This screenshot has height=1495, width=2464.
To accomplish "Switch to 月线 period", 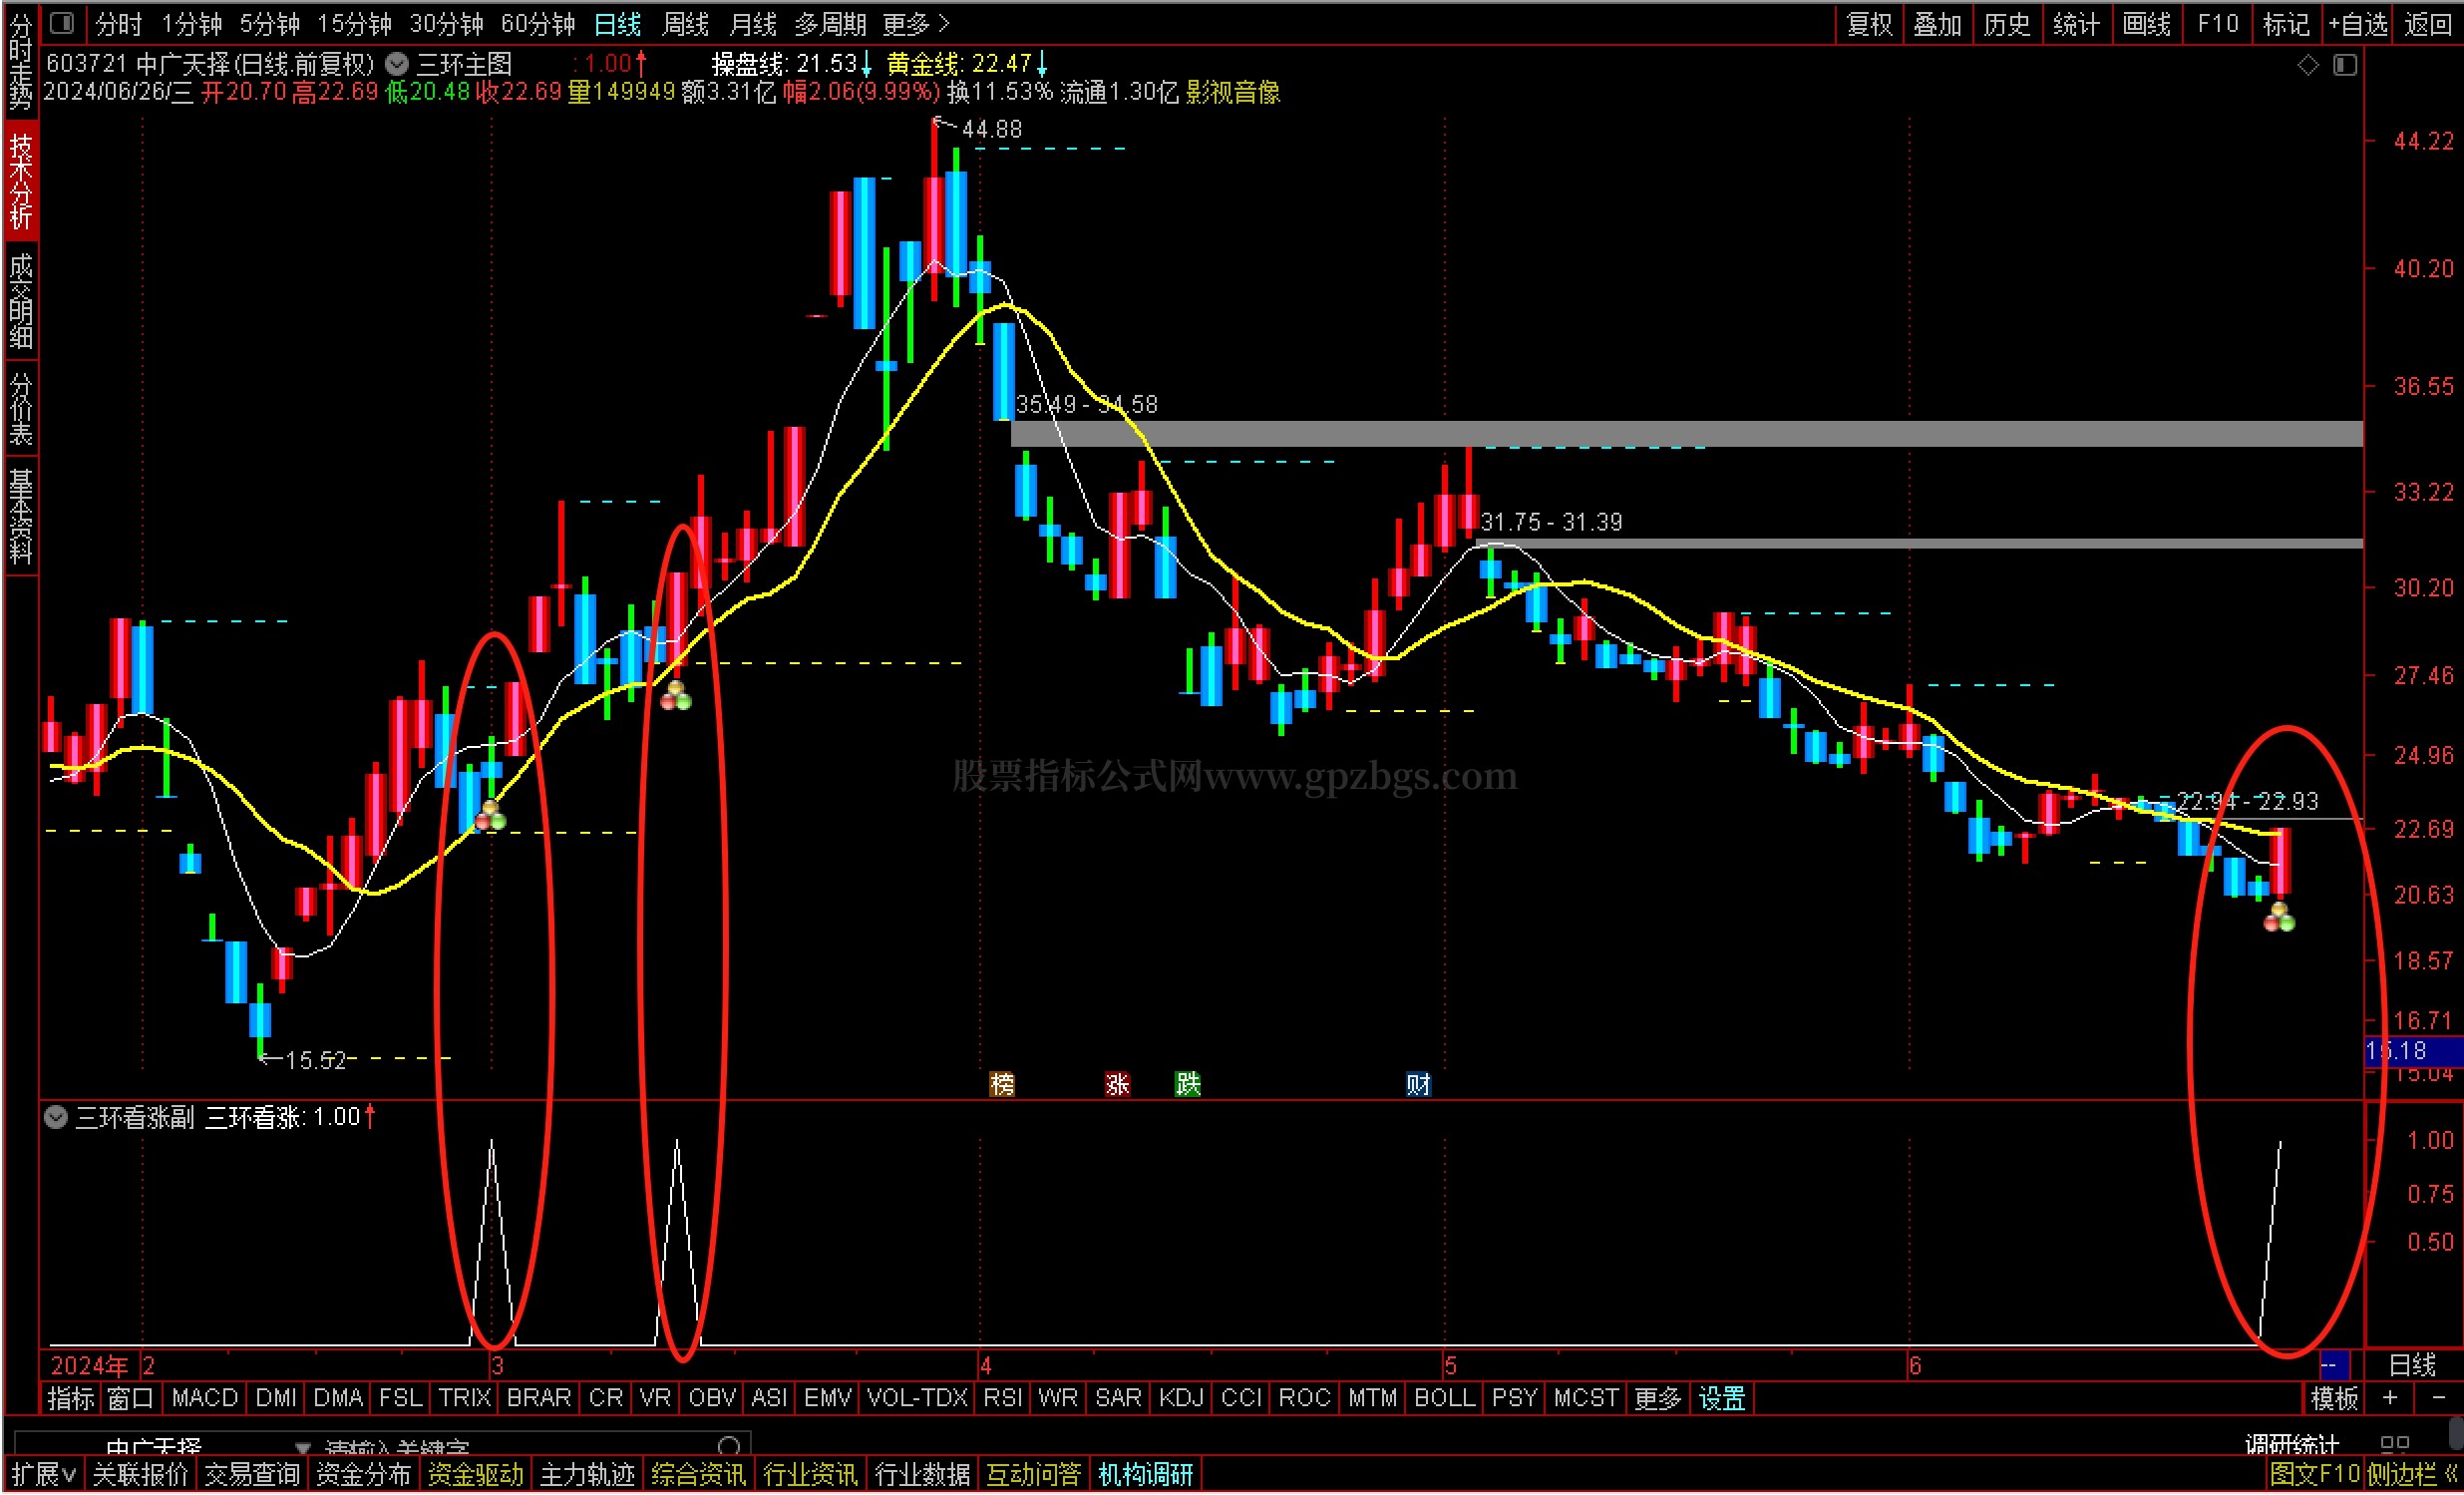I will (753, 23).
